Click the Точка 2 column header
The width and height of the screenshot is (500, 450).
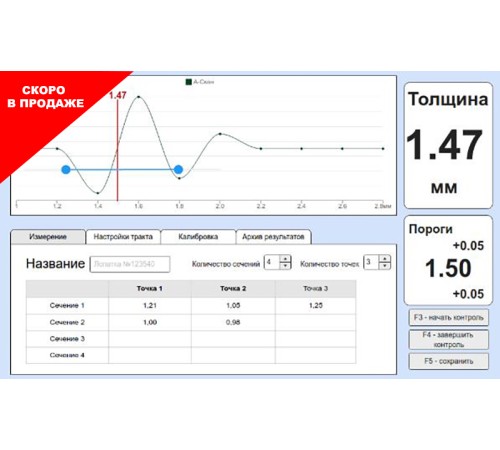[233, 289]
